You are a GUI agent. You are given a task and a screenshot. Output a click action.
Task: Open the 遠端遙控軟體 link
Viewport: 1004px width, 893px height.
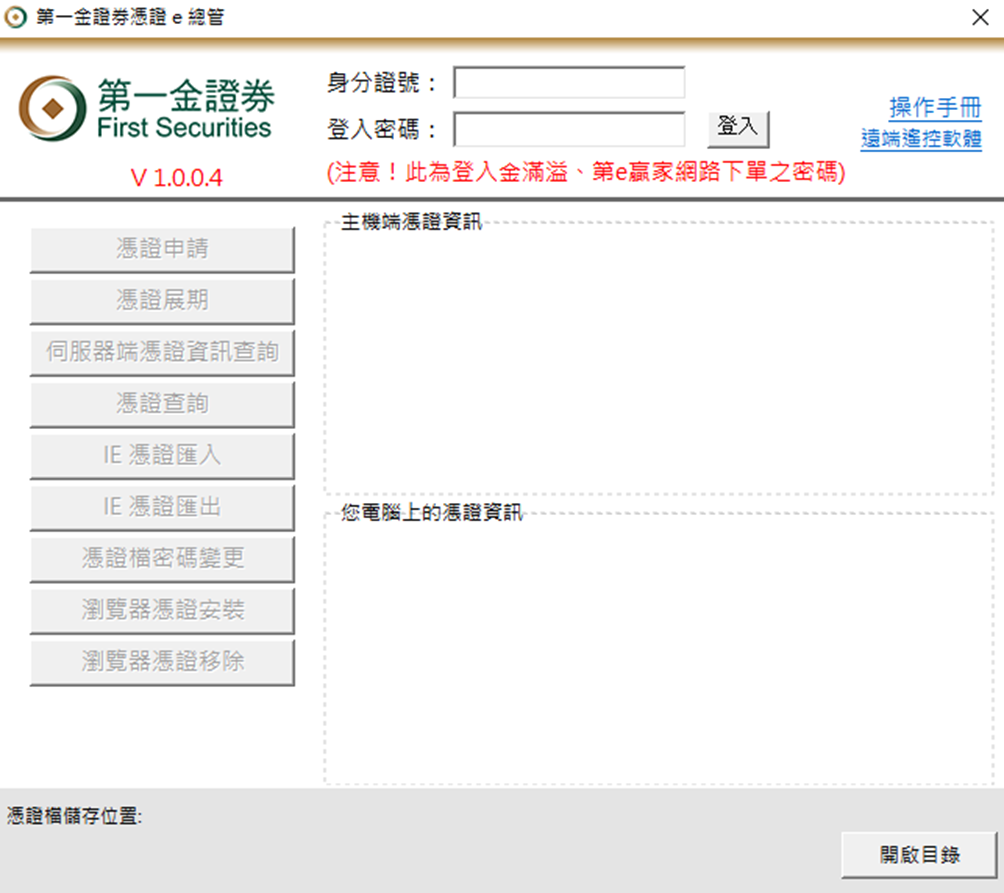920,139
